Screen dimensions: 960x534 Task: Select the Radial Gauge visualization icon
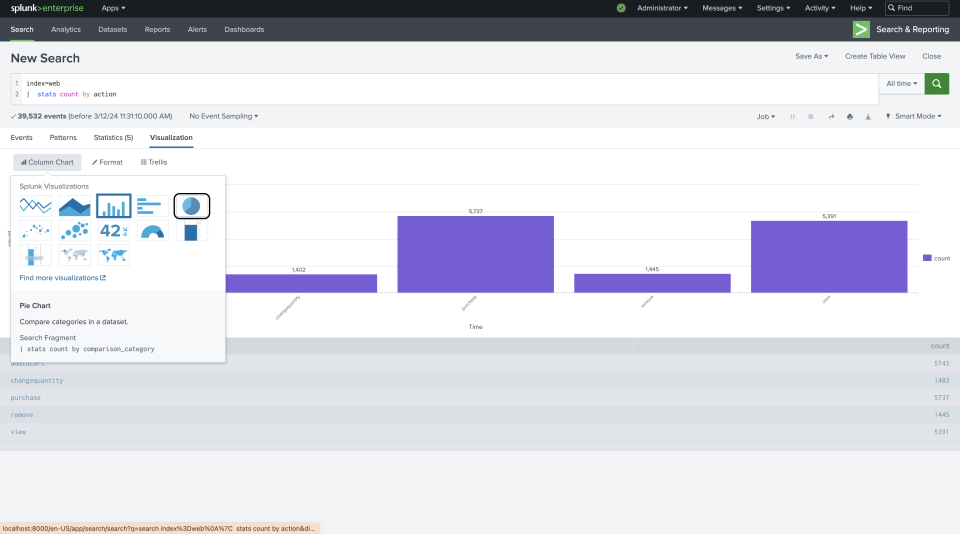(x=152, y=231)
